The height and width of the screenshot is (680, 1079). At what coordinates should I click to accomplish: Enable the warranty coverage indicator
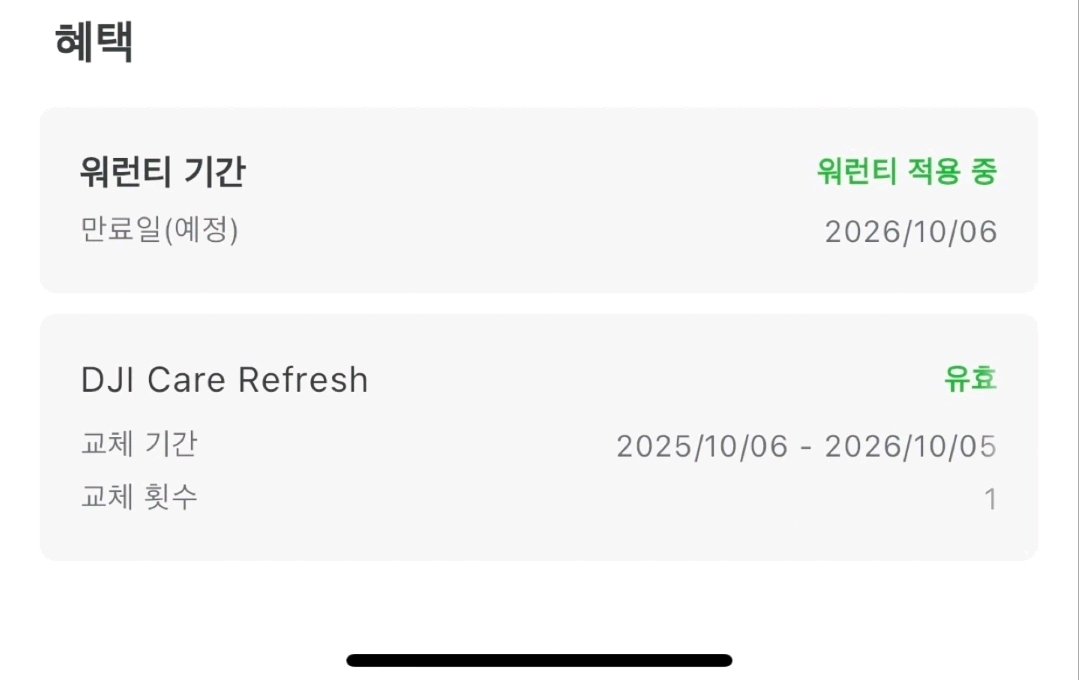[x=905, y=171]
